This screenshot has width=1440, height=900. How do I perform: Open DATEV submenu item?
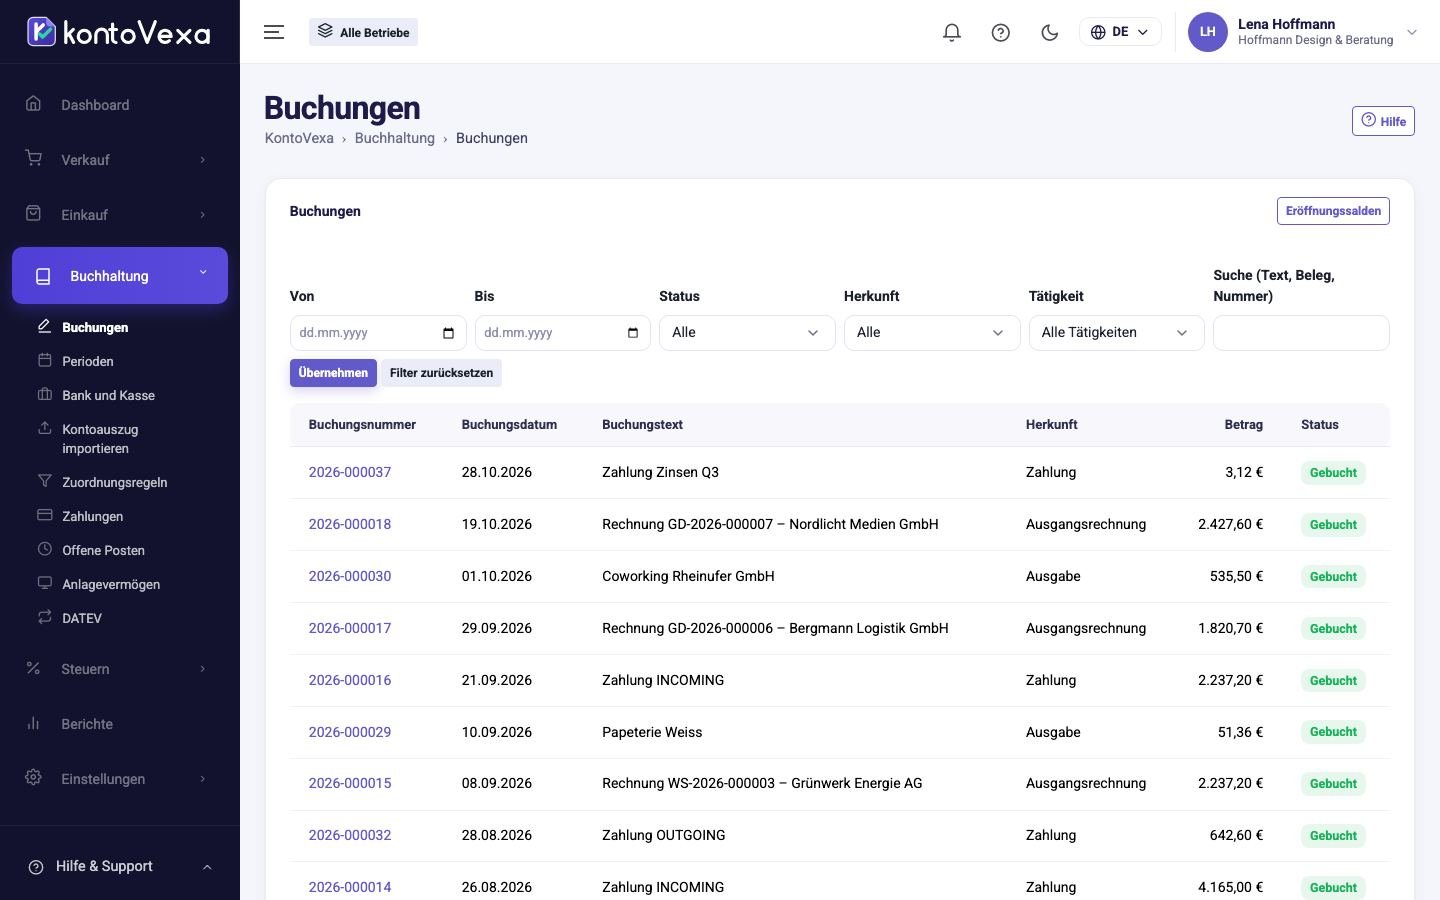(x=82, y=618)
